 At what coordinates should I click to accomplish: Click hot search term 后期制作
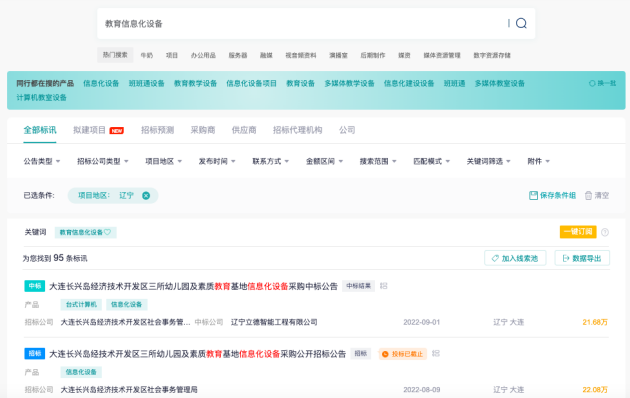372,55
